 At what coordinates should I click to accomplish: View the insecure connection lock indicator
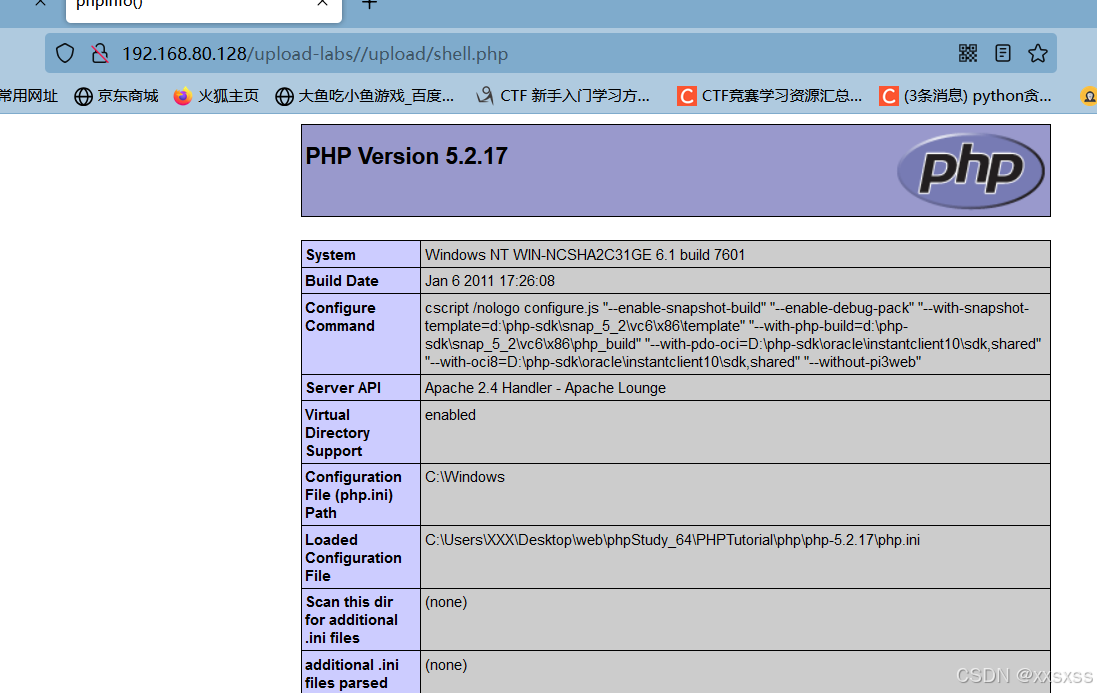97,53
